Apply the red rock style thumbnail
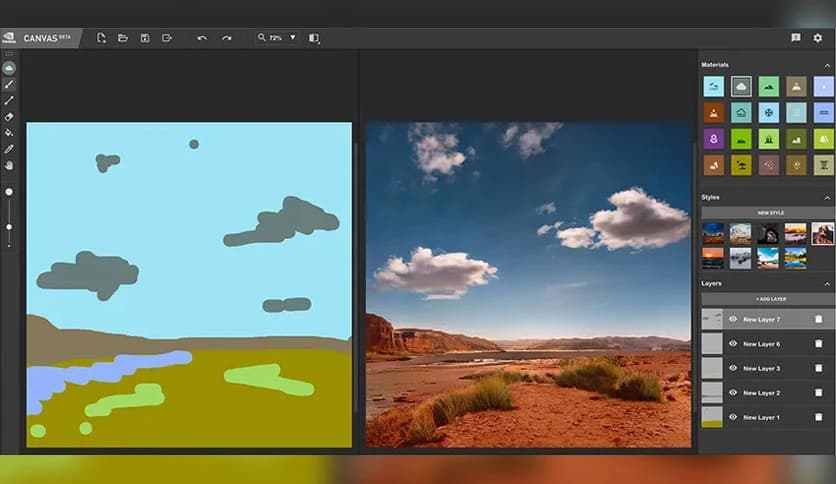The image size is (836, 484). pos(823,233)
